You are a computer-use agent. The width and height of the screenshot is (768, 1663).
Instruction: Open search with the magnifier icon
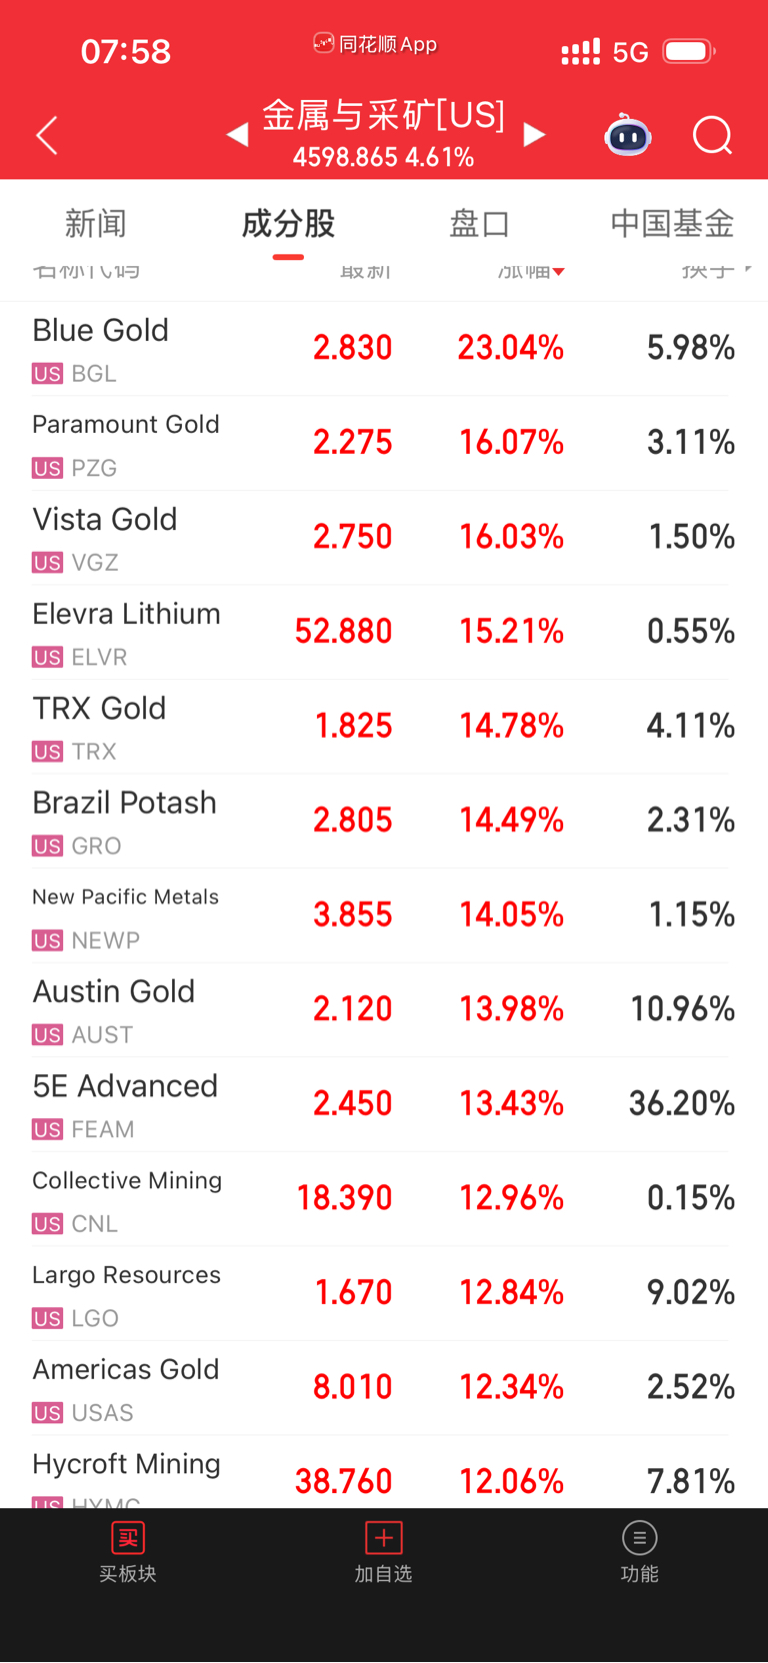(712, 135)
